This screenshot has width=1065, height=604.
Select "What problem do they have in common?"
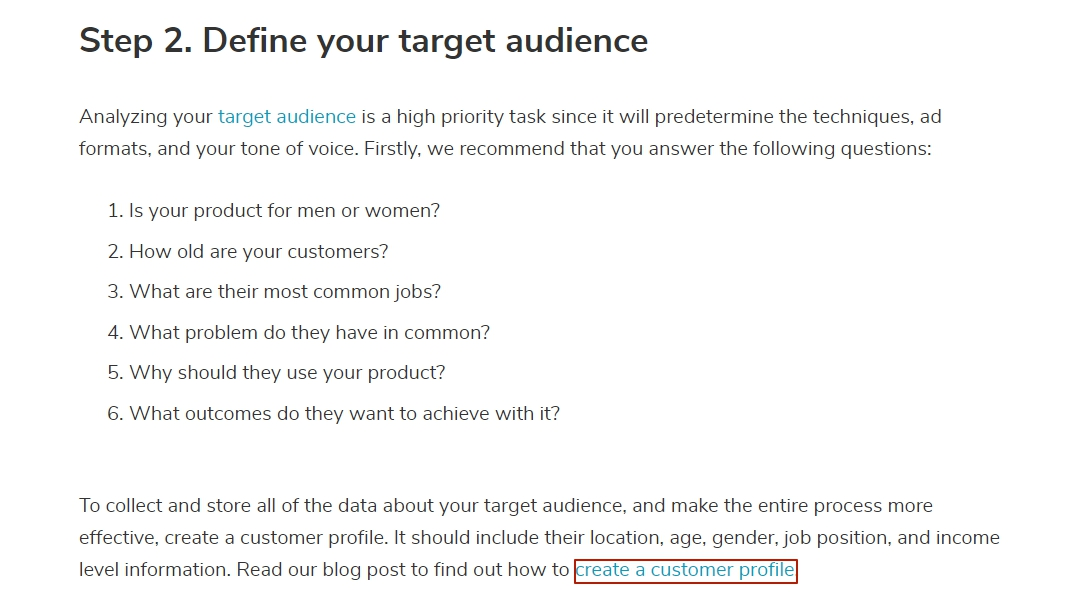coord(309,333)
